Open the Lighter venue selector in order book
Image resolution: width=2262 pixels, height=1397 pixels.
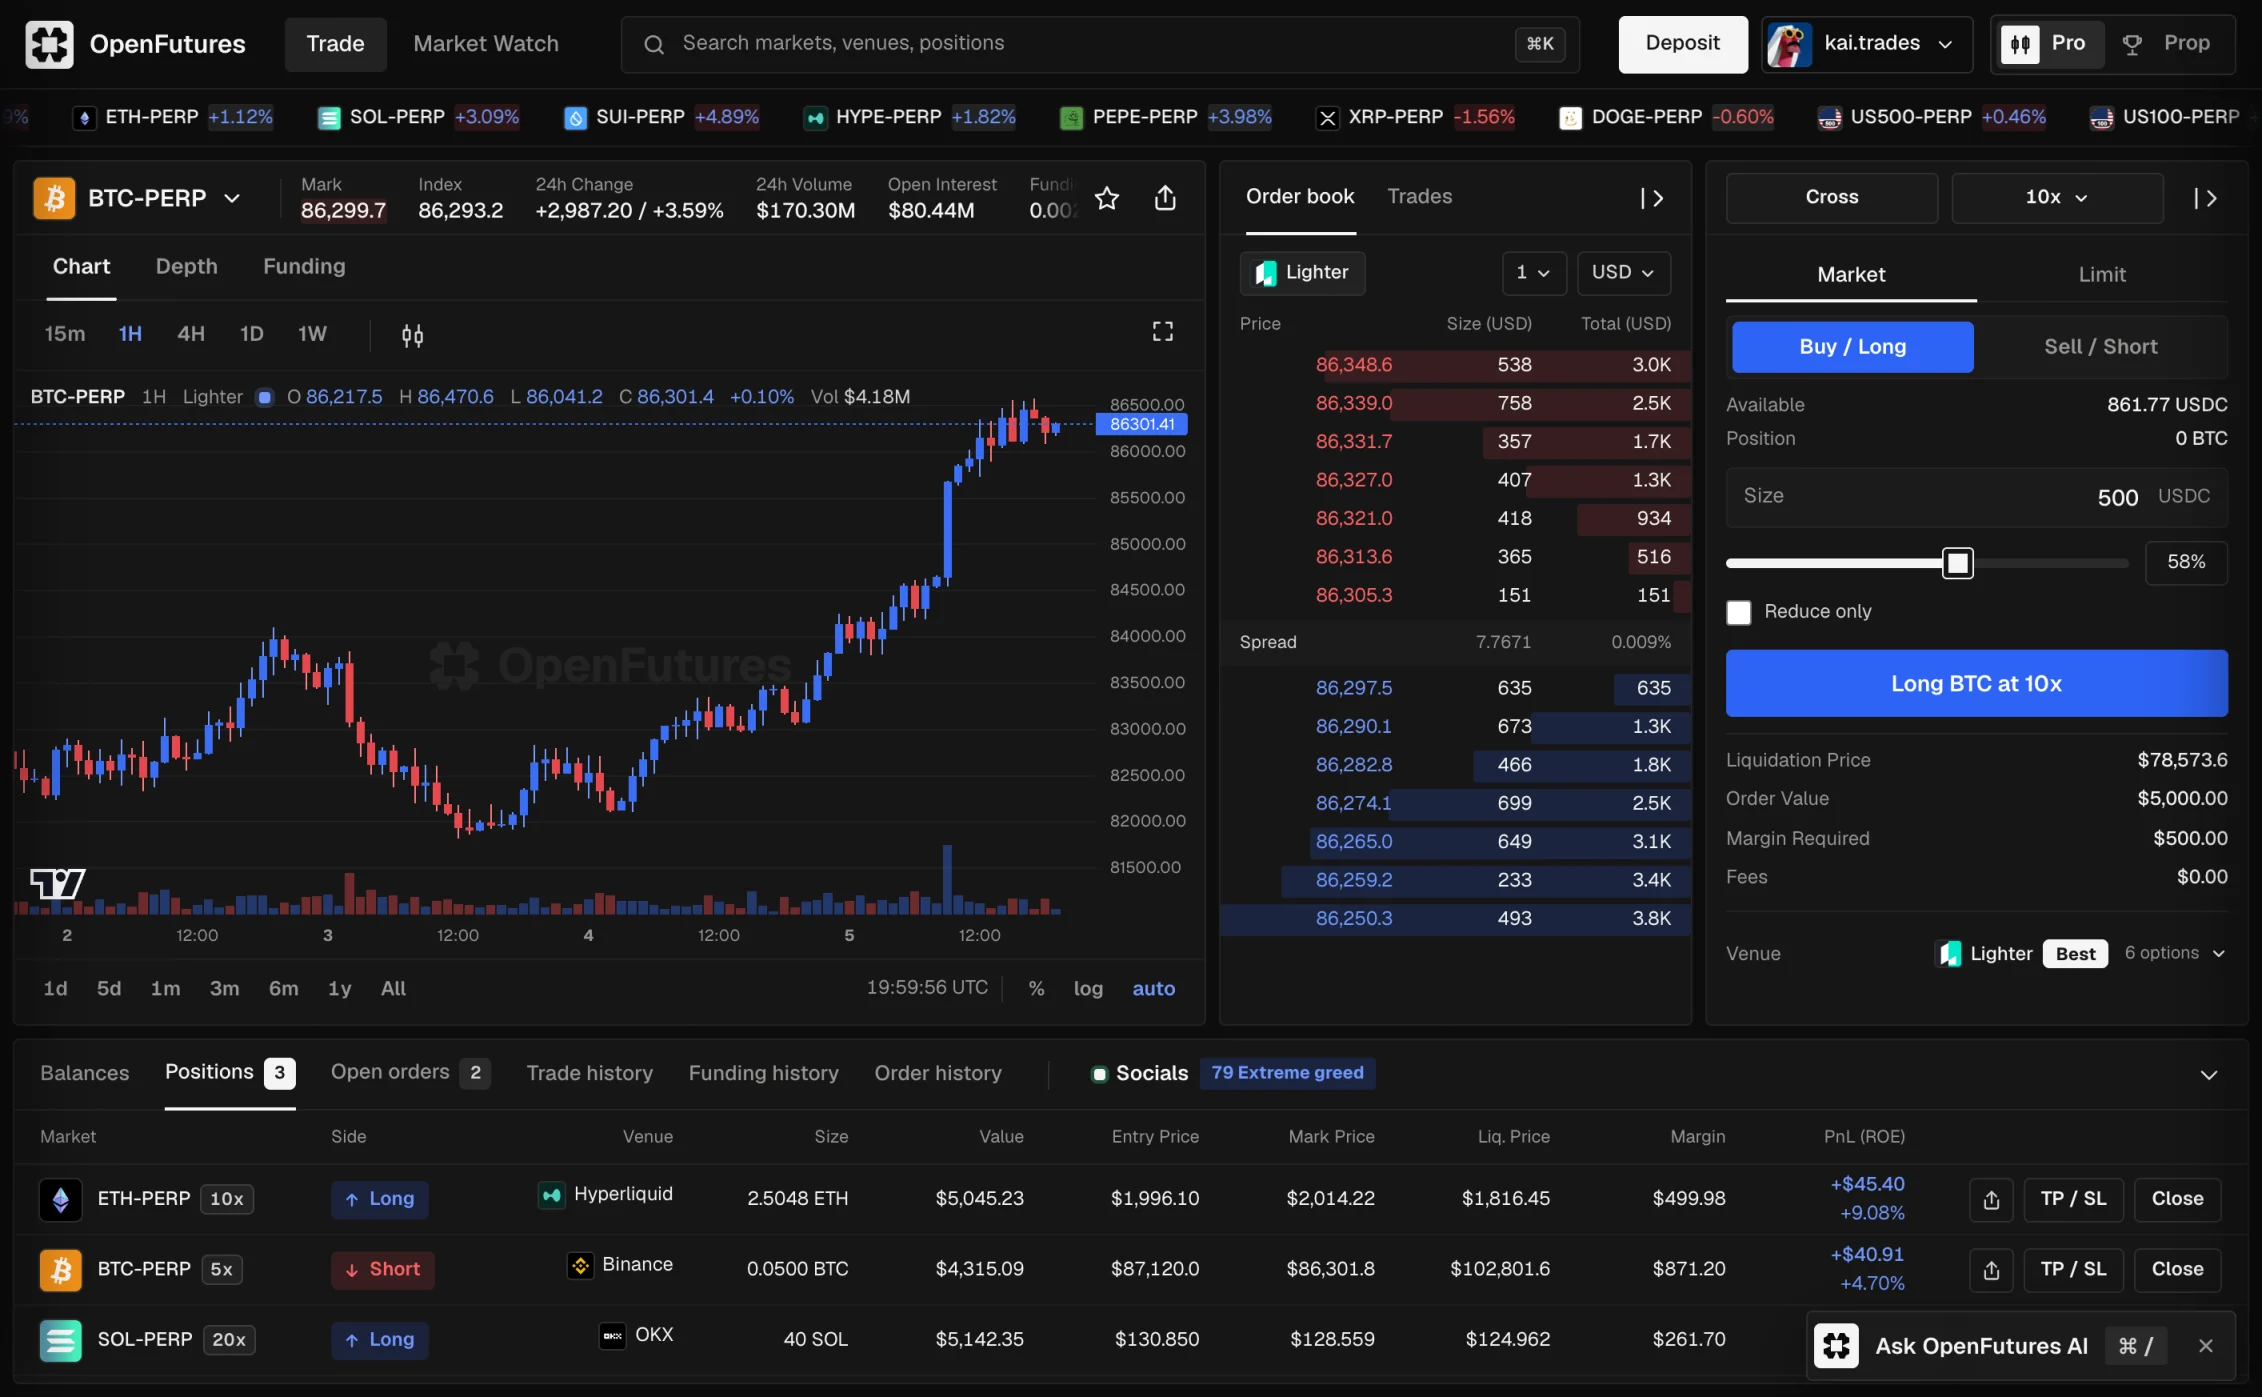pos(1302,273)
